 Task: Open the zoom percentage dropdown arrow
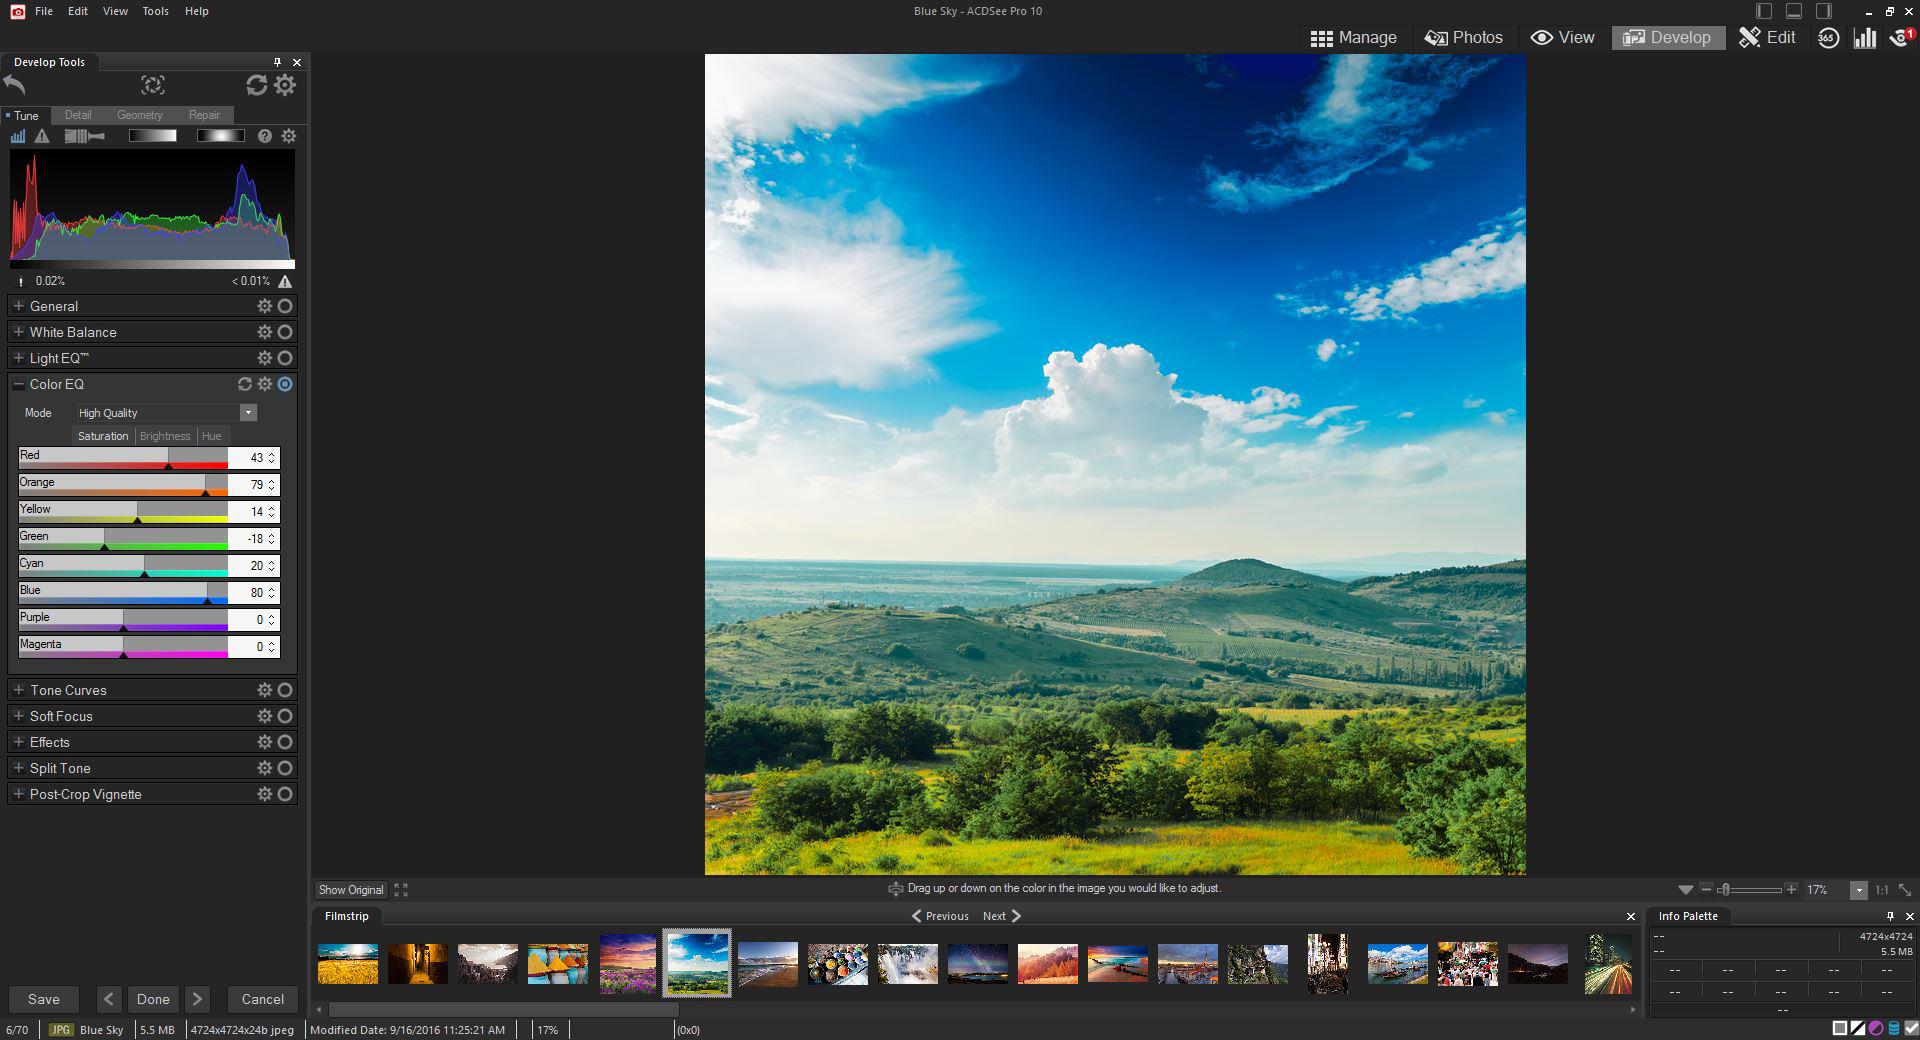[1858, 890]
